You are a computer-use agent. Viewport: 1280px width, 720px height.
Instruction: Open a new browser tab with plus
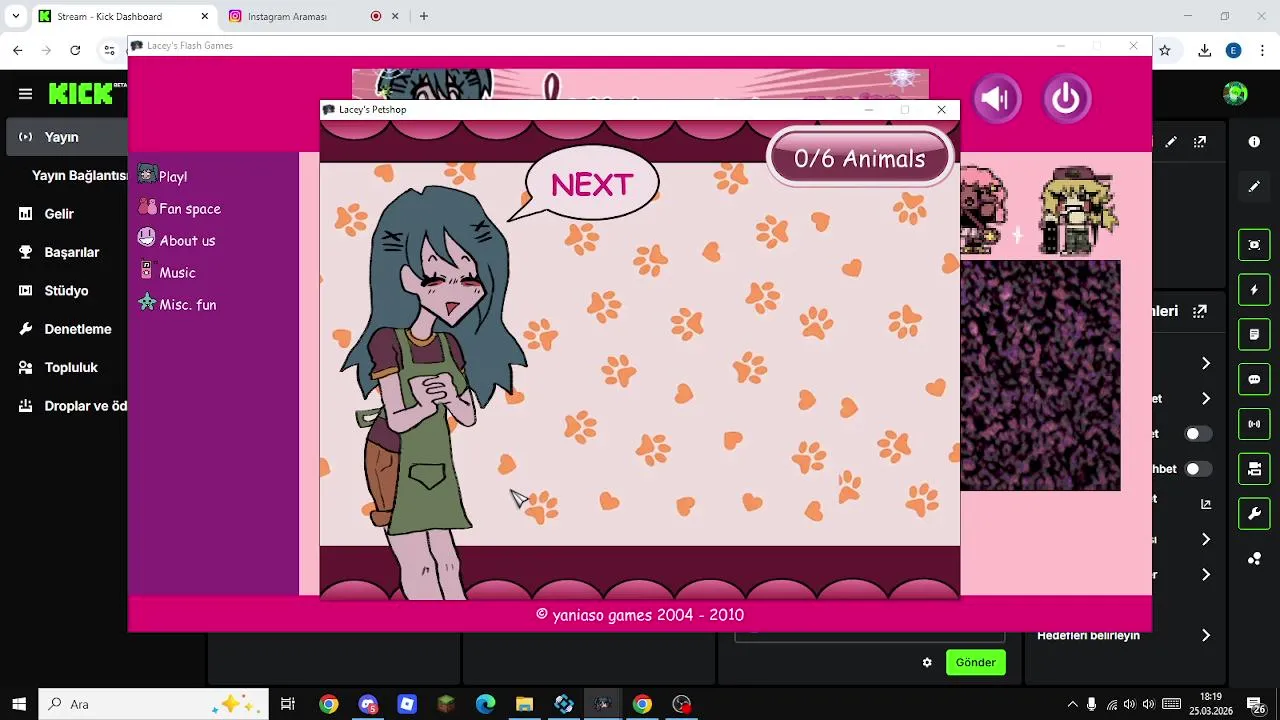click(424, 16)
